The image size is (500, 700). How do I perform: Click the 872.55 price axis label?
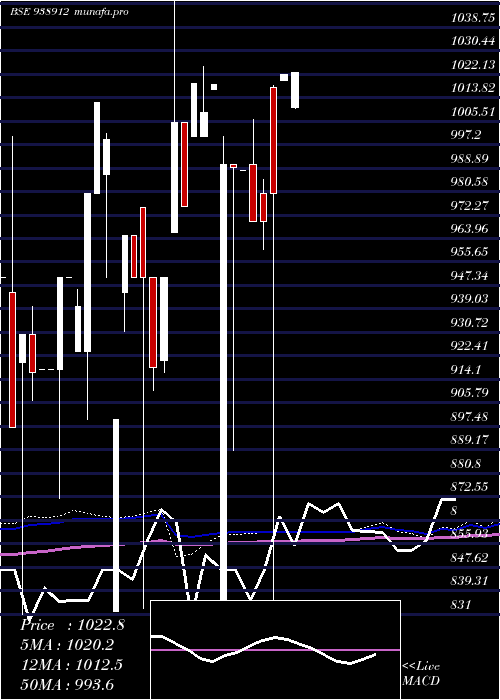[470, 487]
